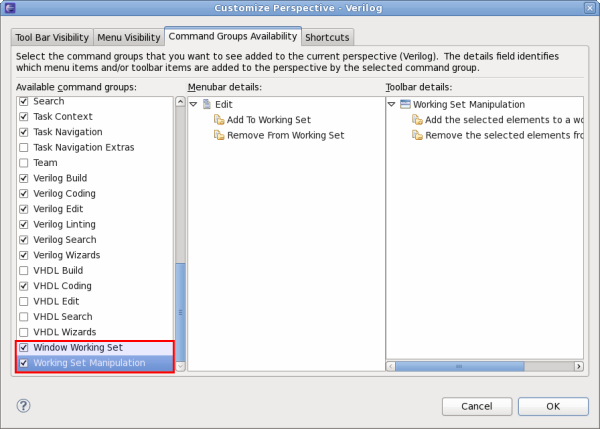The image size is (600, 429).
Task: Enable the VHDL Edit checkbox
Action: point(24,301)
